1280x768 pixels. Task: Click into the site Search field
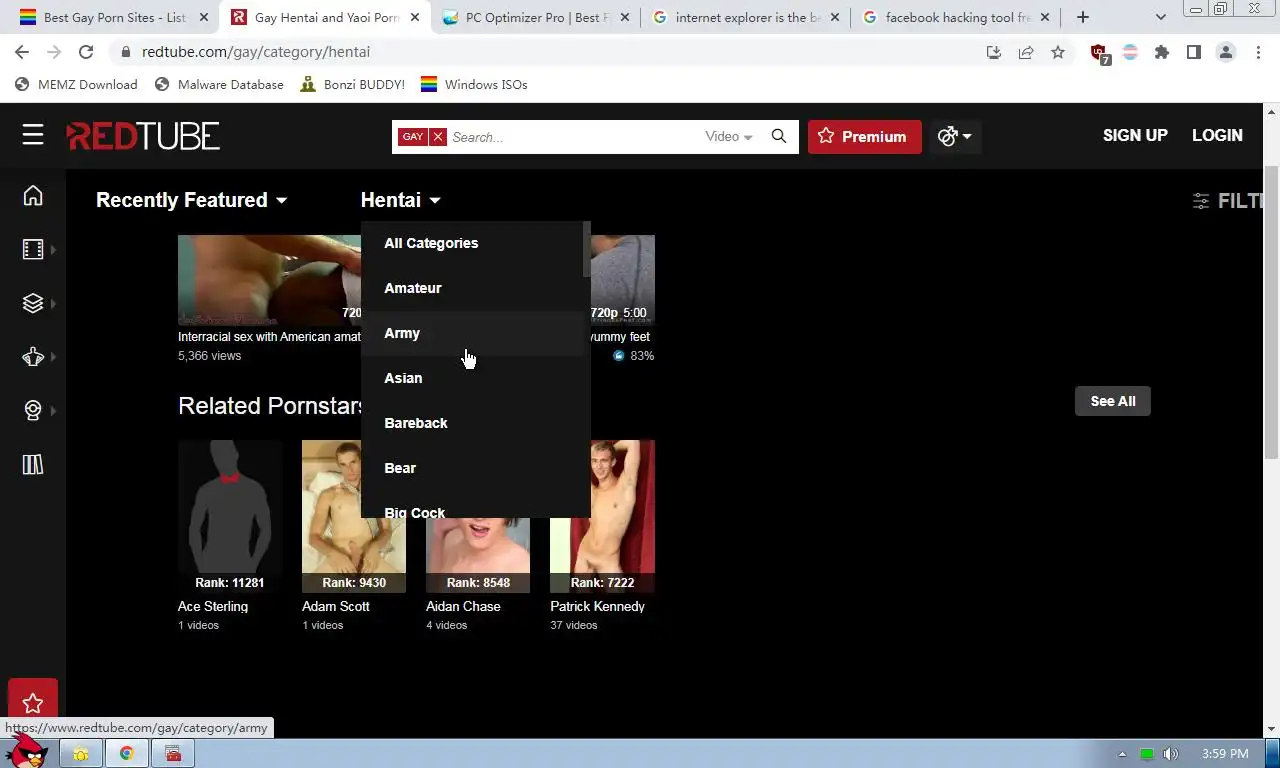click(x=575, y=137)
